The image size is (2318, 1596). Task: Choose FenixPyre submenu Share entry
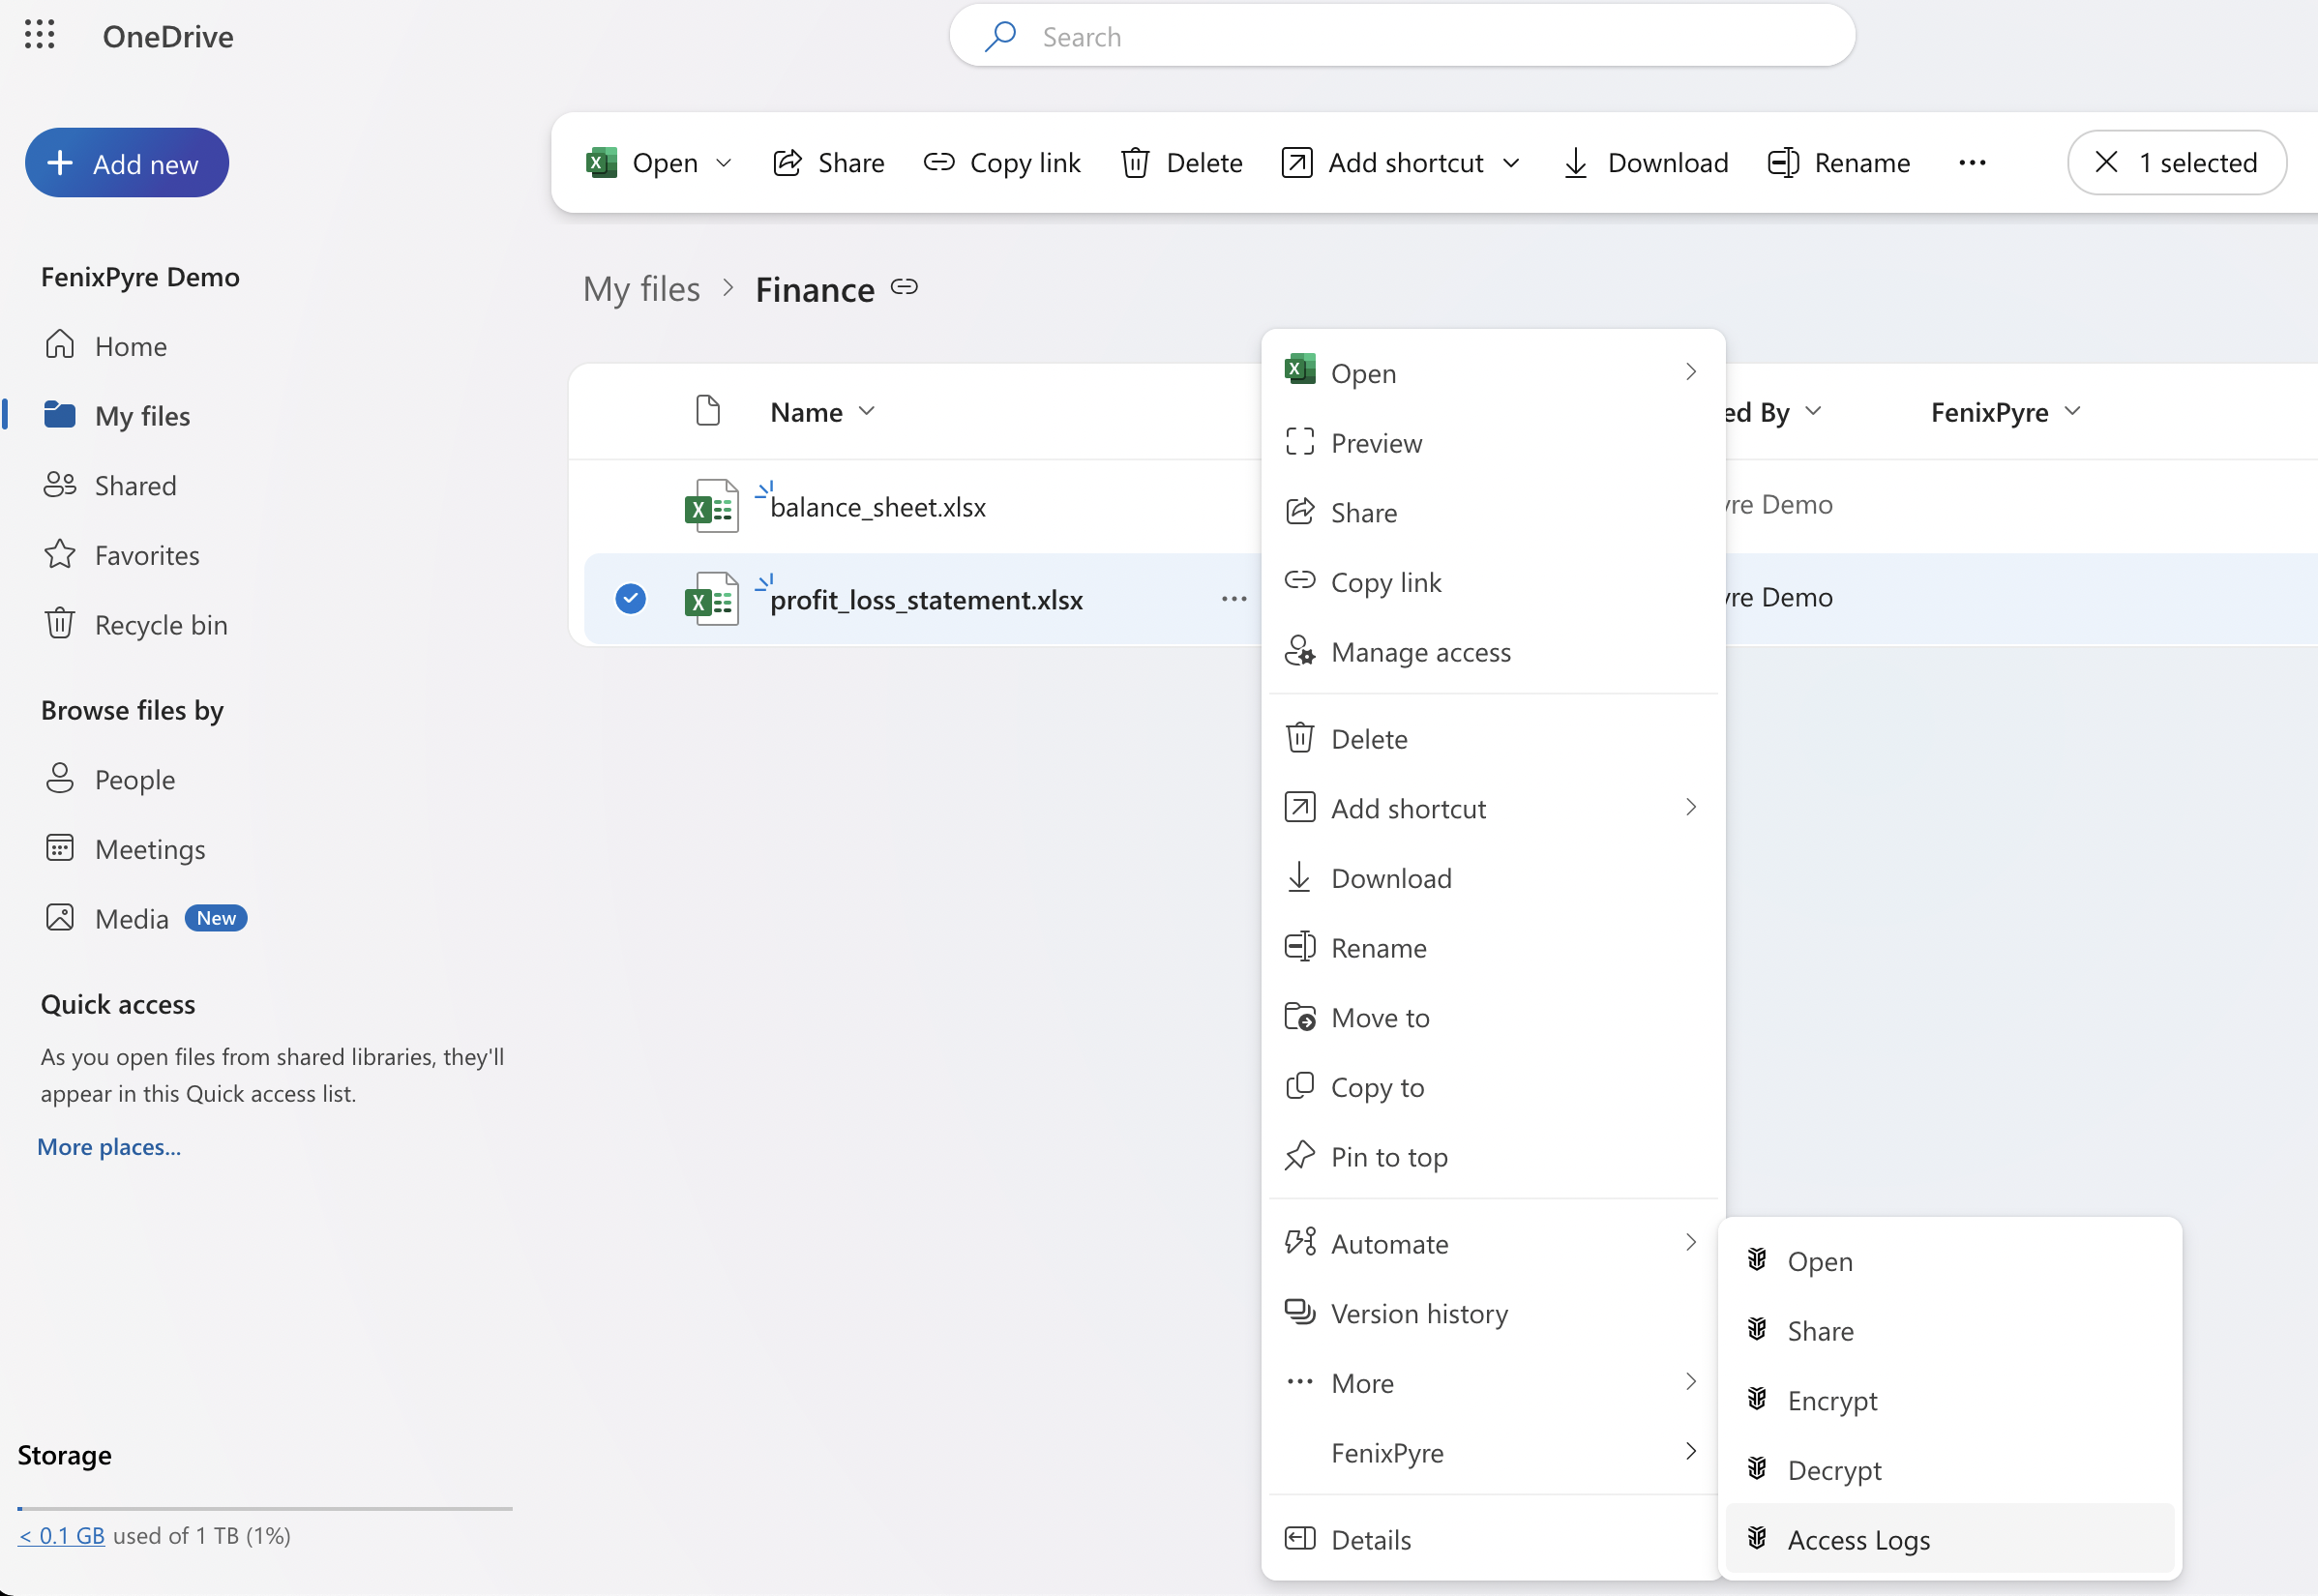coord(1950,1330)
